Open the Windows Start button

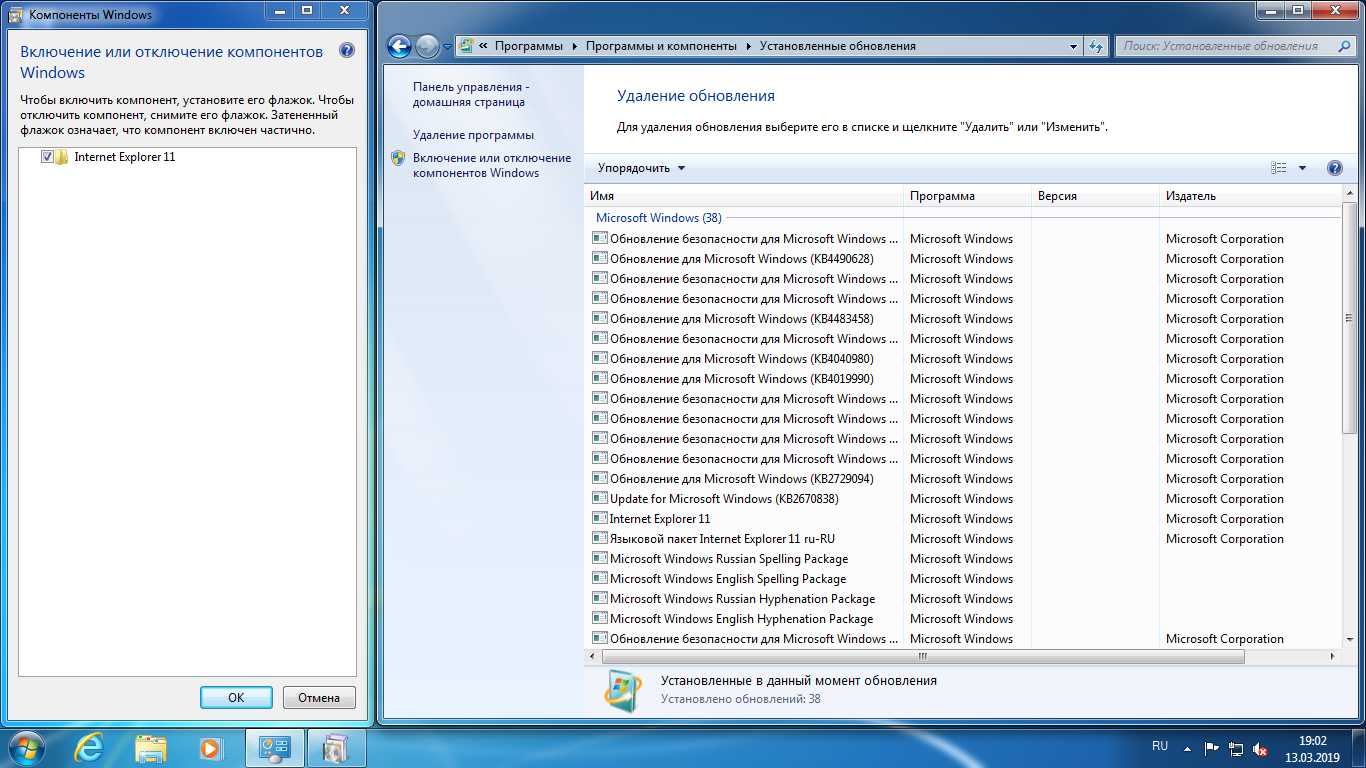tap(27, 747)
